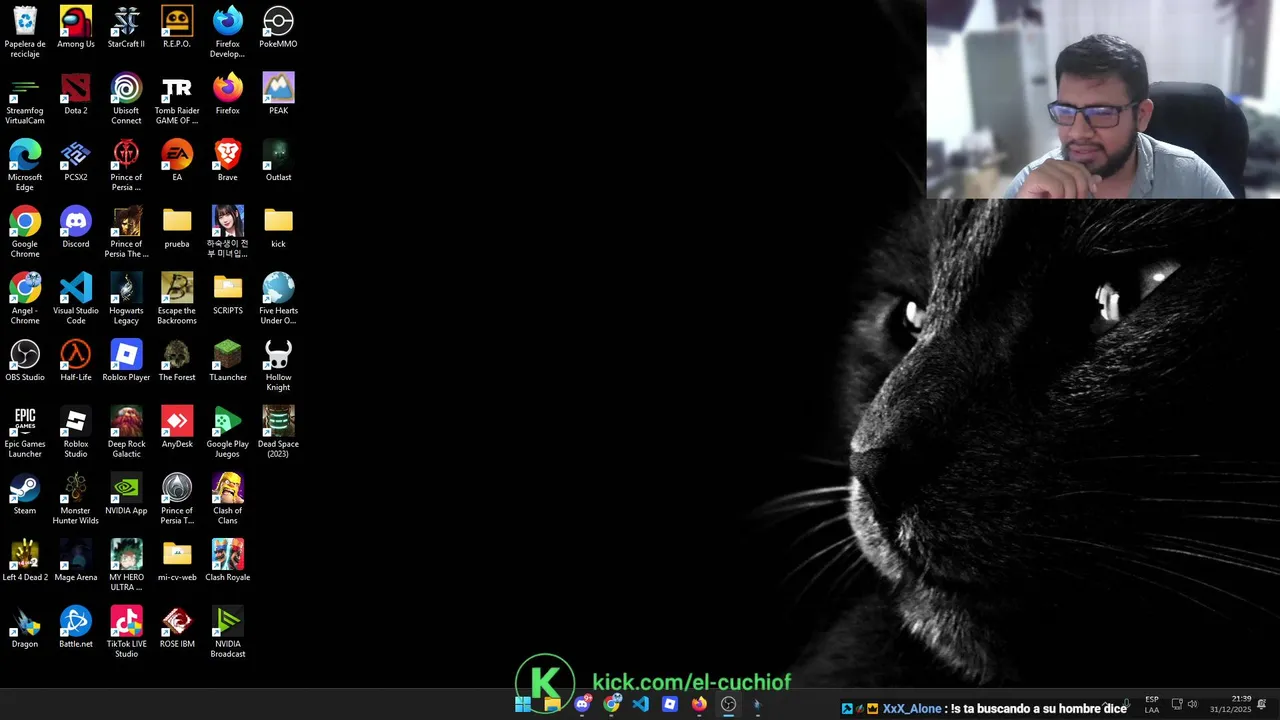Open the Google Play Juegos shortcut
This screenshot has height=720, width=1280.
pos(228,431)
